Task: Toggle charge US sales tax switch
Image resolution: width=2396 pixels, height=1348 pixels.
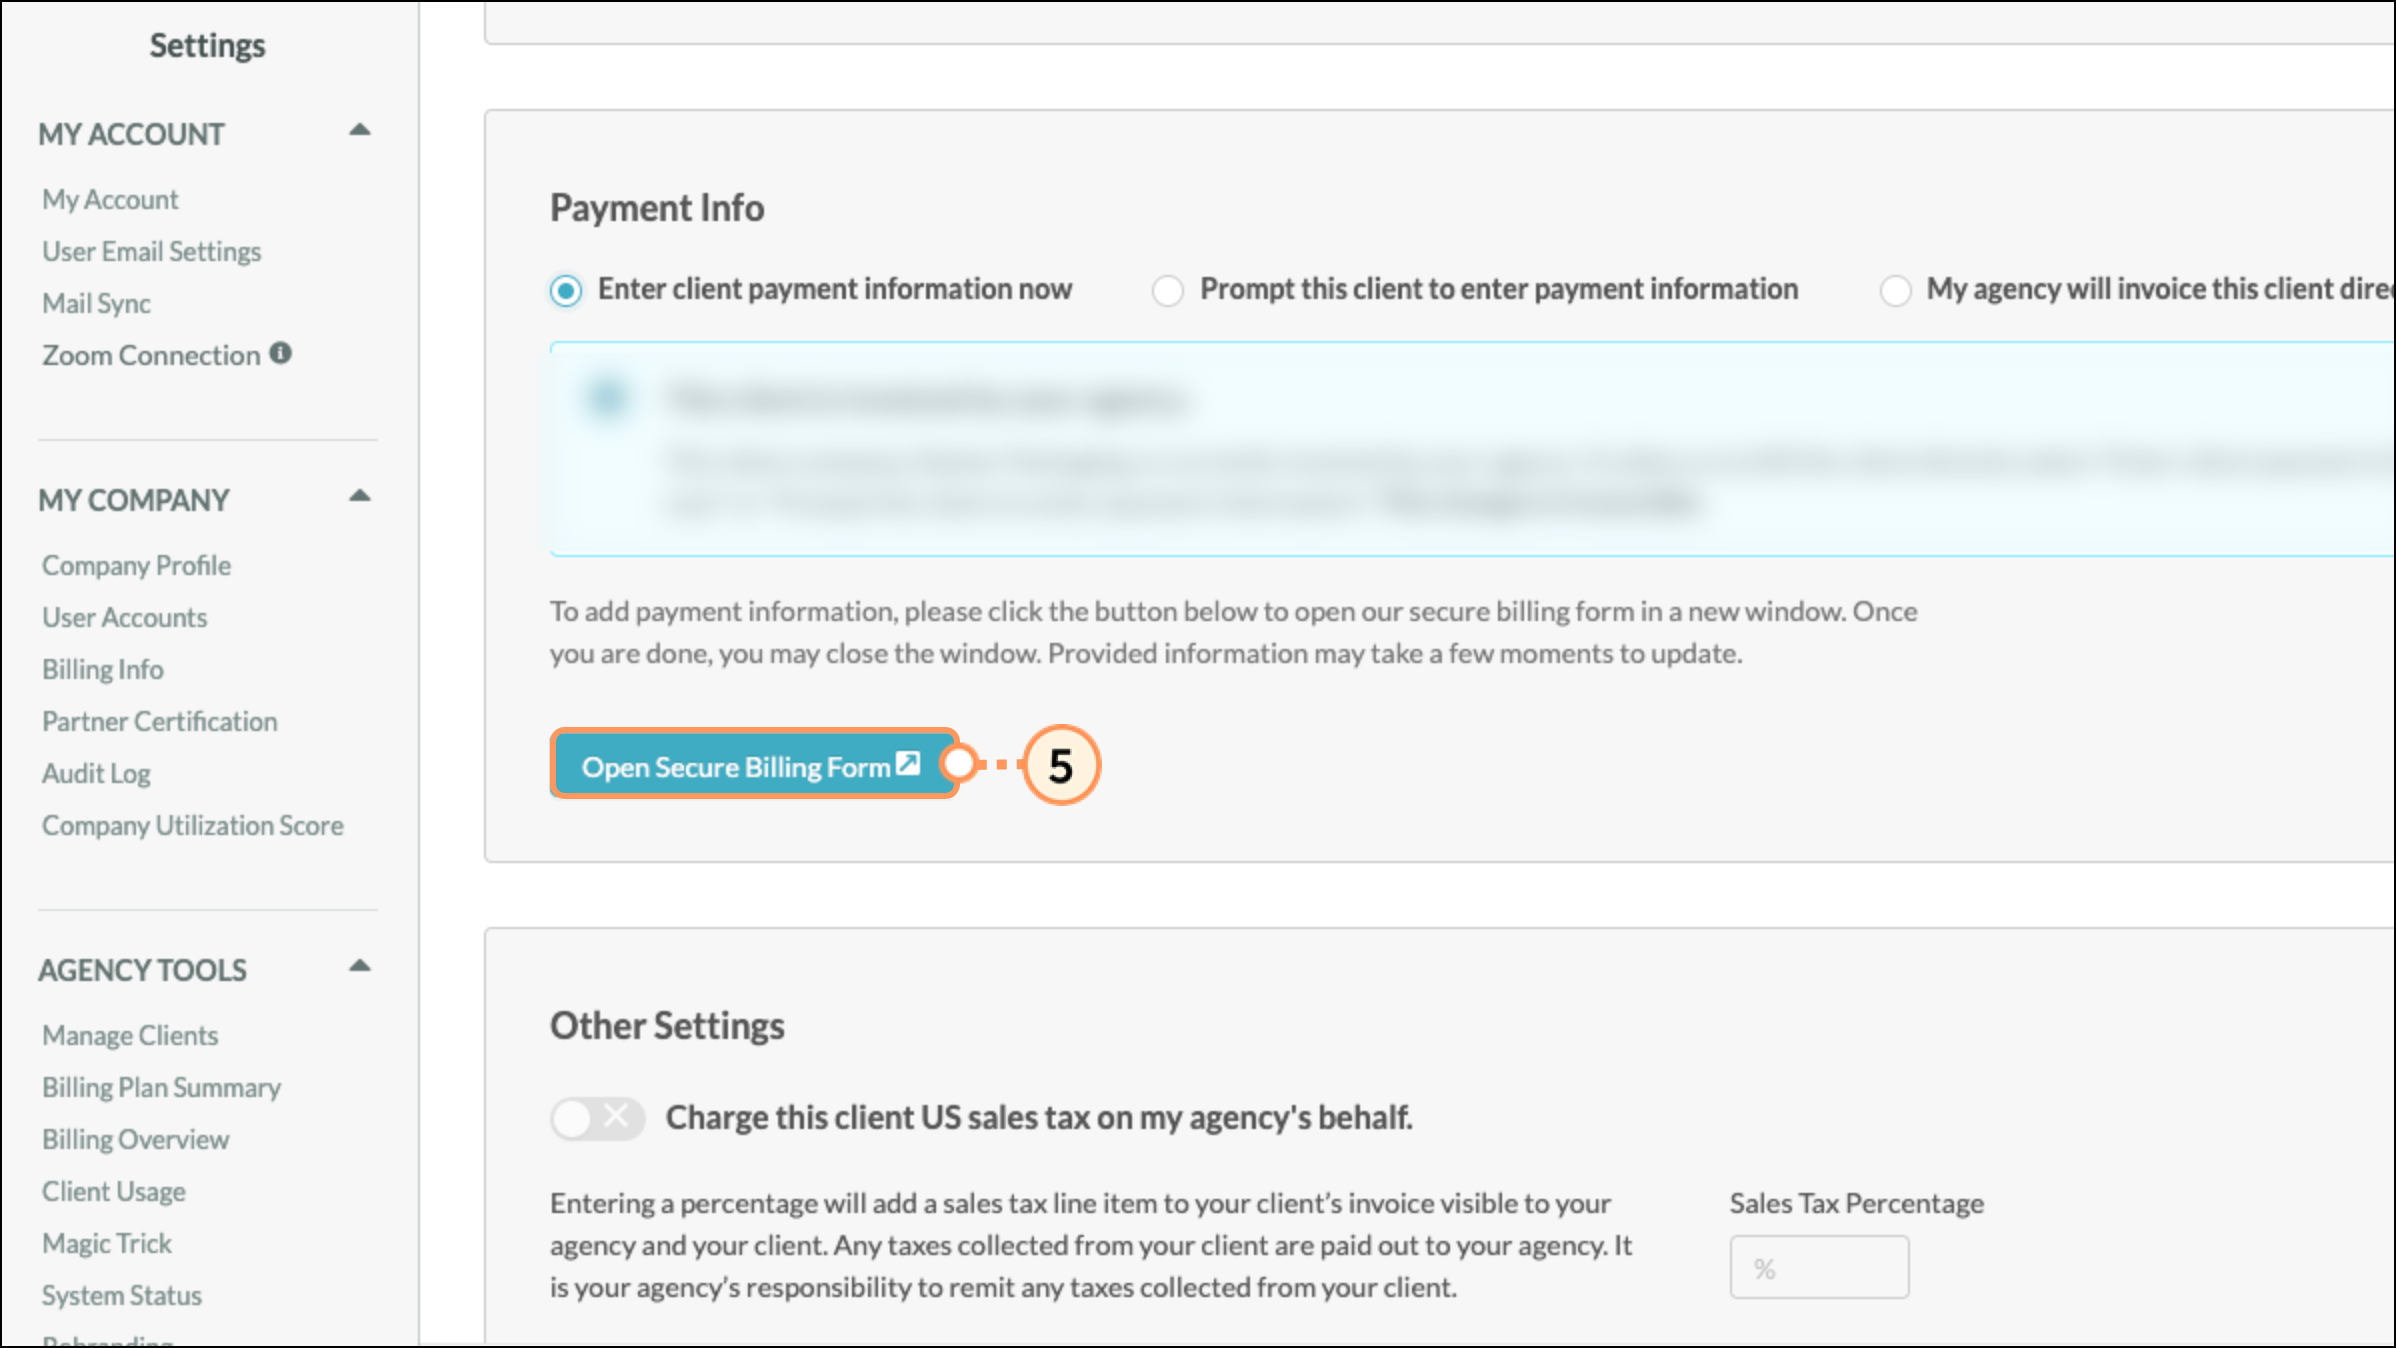Action: [597, 1117]
